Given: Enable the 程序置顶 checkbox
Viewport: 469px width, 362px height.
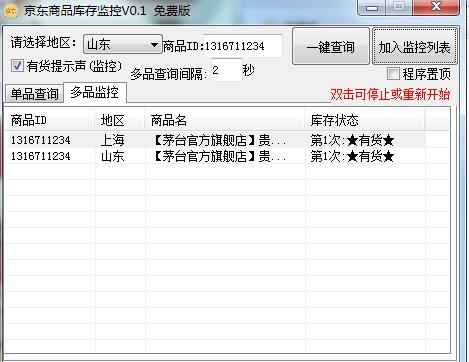Looking at the screenshot, I should pos(393,74).
